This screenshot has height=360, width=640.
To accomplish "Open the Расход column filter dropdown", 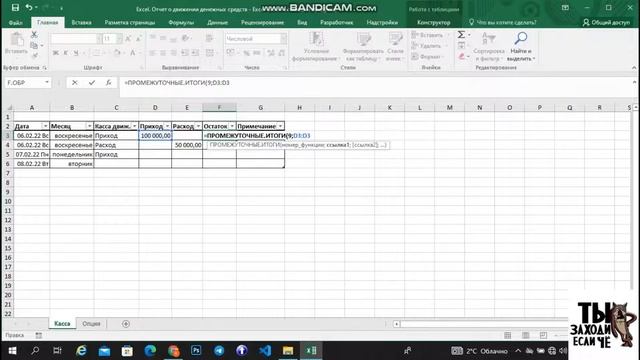I will tap(198, 126).
